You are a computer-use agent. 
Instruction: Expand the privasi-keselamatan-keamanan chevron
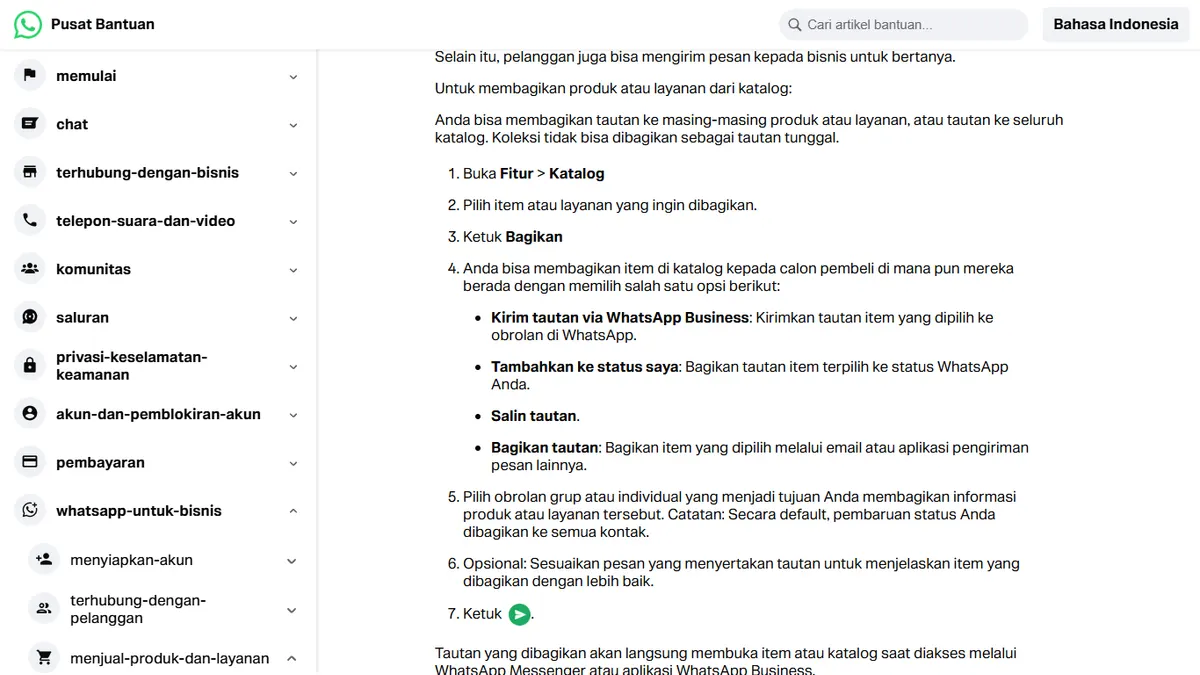click(x=293, y=367)
